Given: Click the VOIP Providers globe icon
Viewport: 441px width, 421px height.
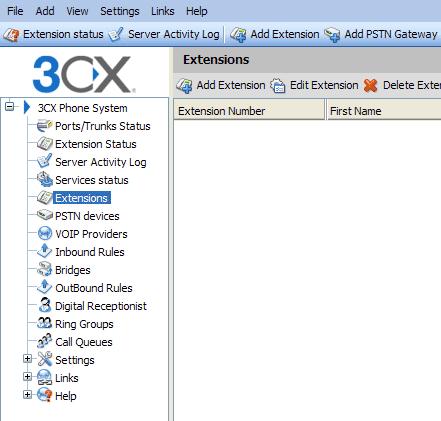Looking at the screenshot, I should [x=44, y=233].
